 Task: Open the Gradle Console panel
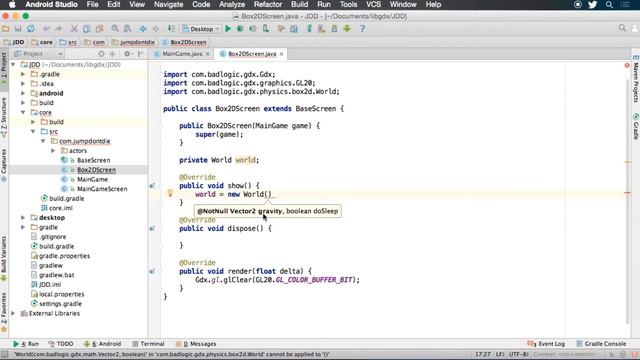click(600, 344)
